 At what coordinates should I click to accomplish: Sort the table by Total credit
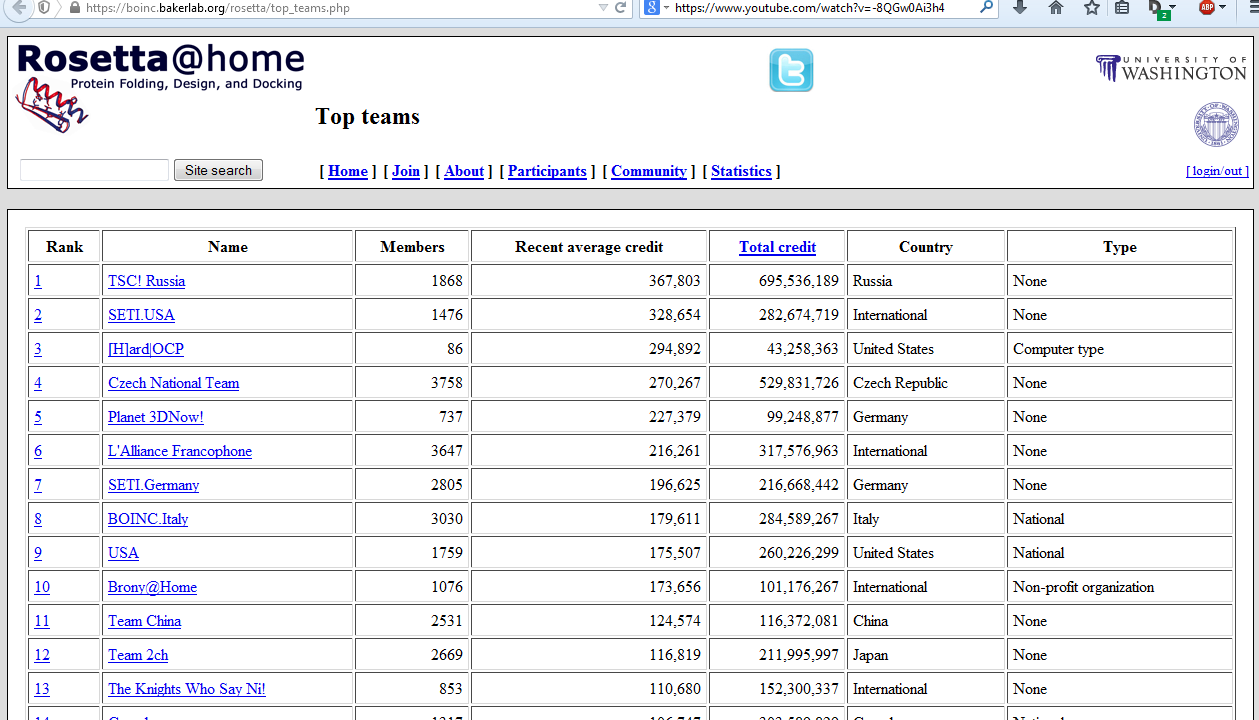point(777,247)
